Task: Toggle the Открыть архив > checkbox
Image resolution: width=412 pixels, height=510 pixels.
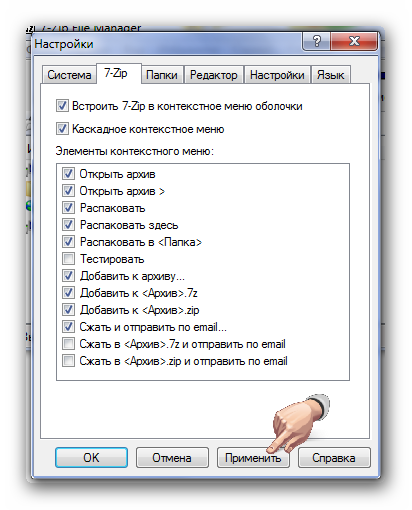Action: (x=68, y=191)
